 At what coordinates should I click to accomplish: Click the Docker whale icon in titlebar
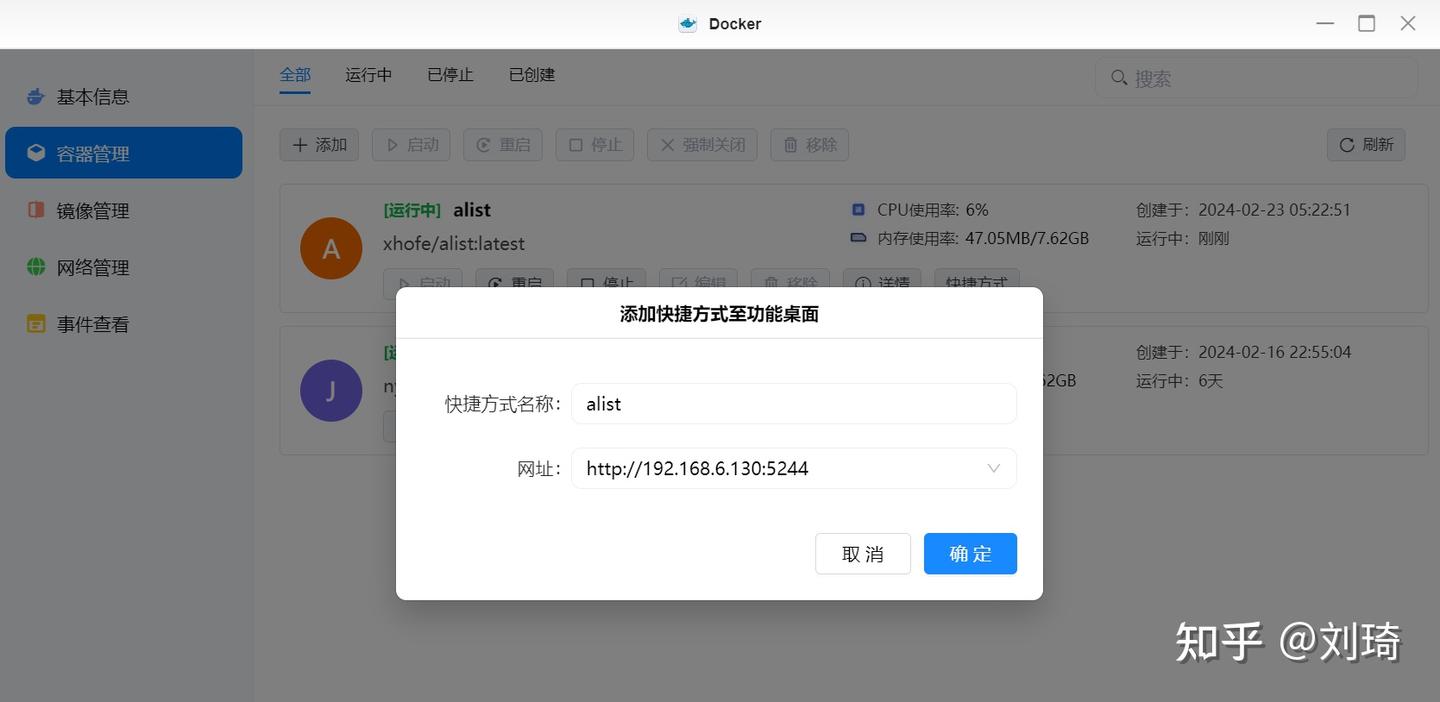coord(687,22)
